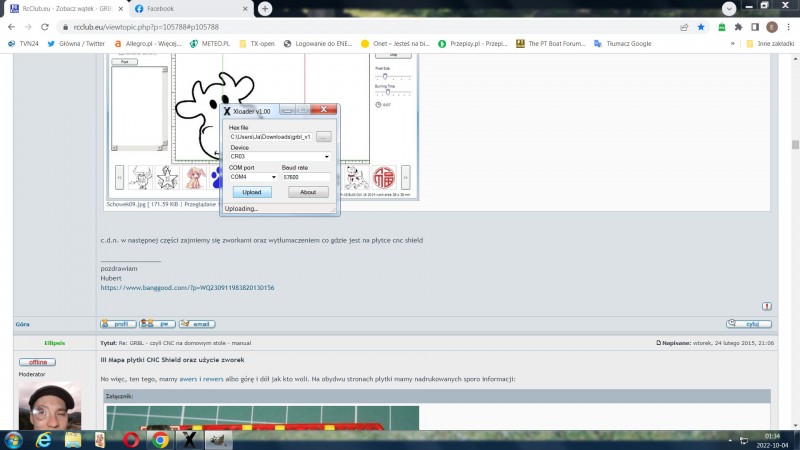This screenshot has width=800, height=450.
Task: Click the report post exclamation icon
Action: pyautogui.click(x=766, y=306)
